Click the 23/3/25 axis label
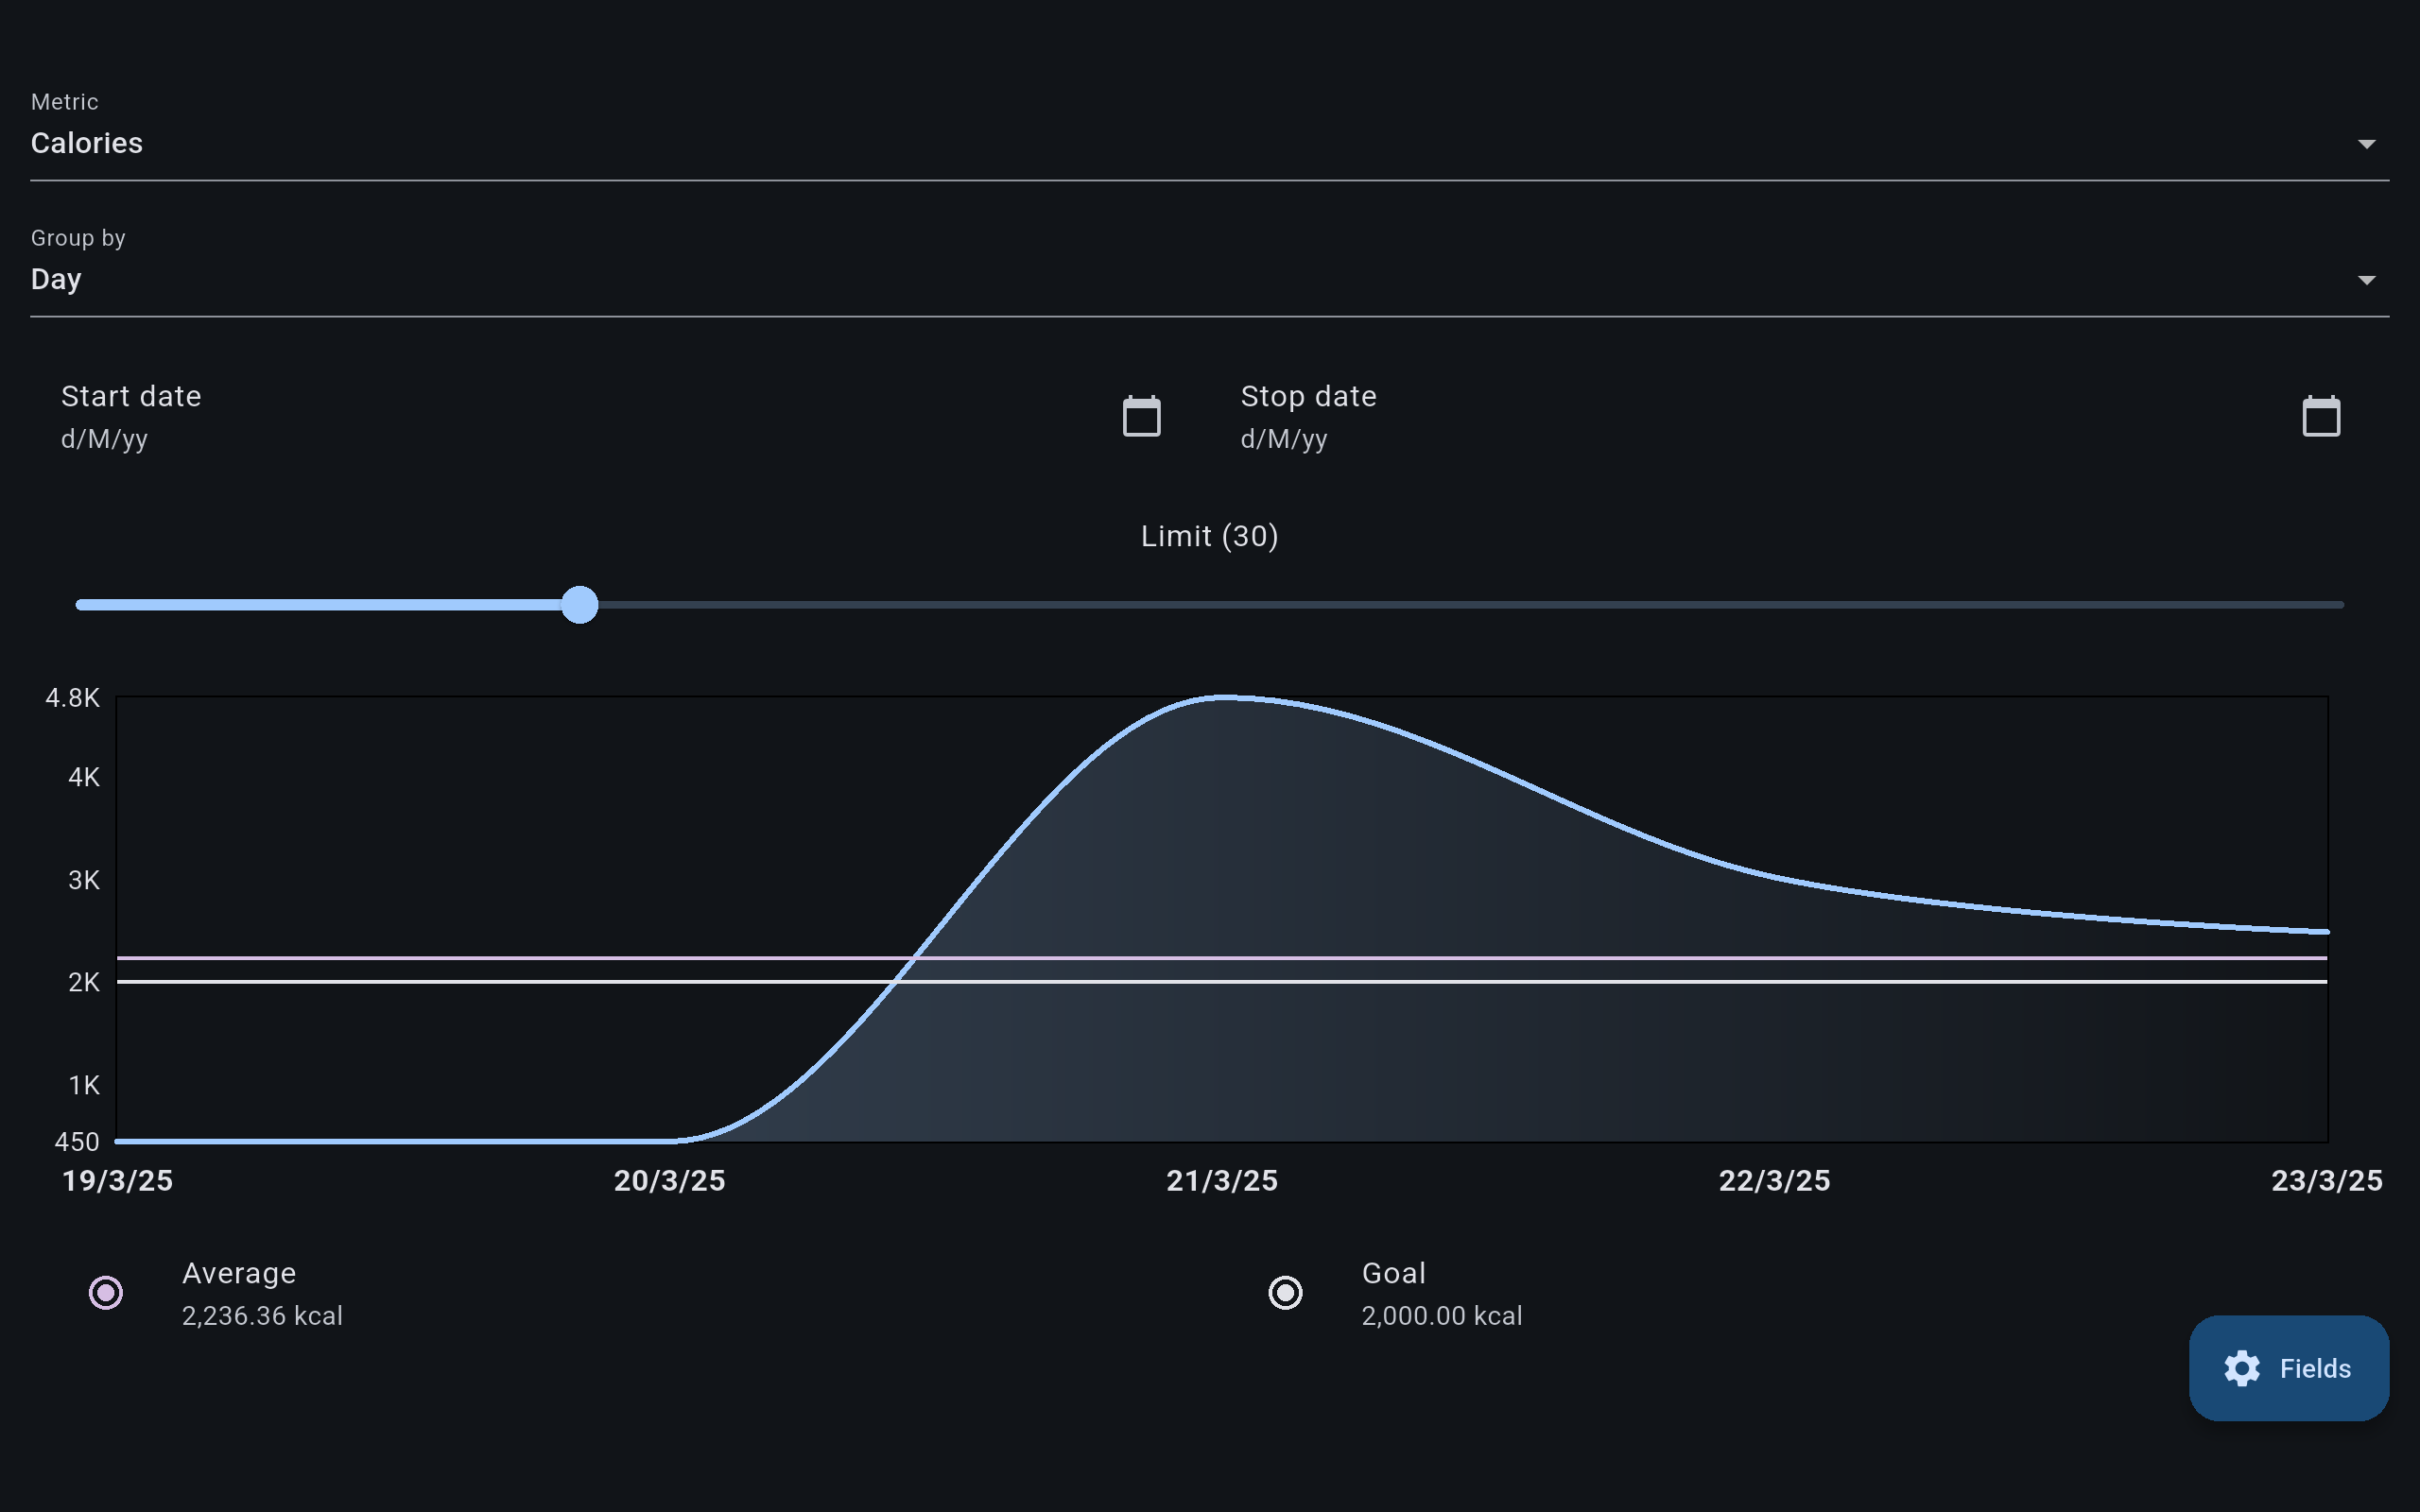 pyautogui.click(x=2327, y=1181)
